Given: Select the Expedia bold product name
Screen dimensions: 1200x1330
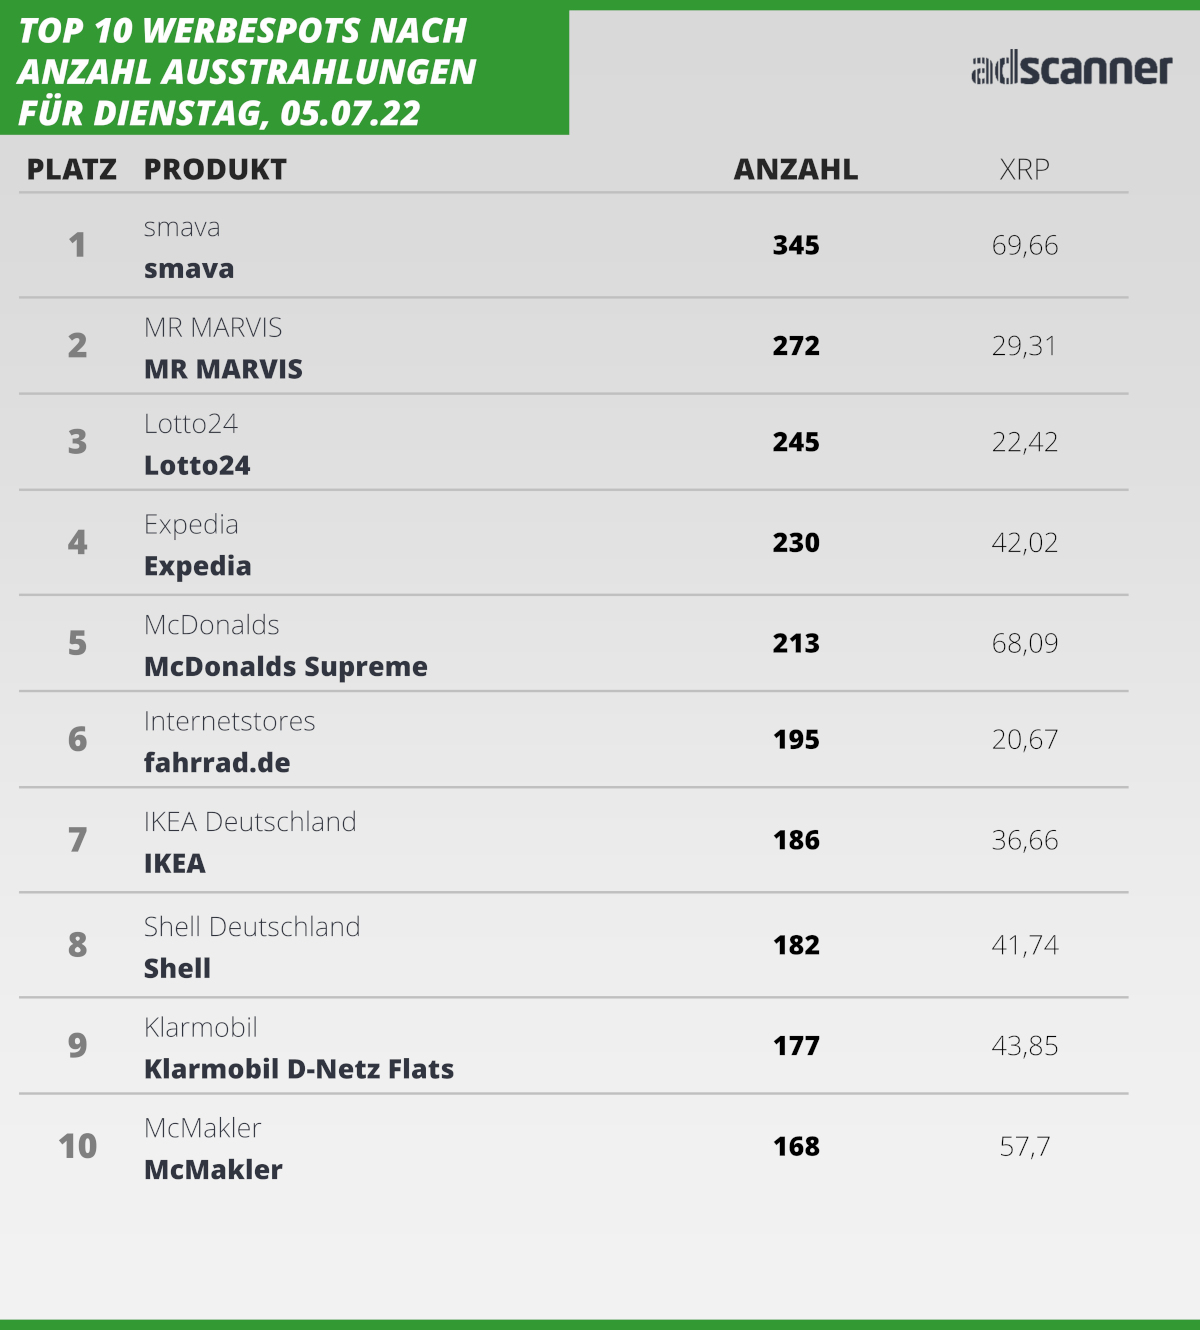Looking at the screenshot, I should pos(197,566).
